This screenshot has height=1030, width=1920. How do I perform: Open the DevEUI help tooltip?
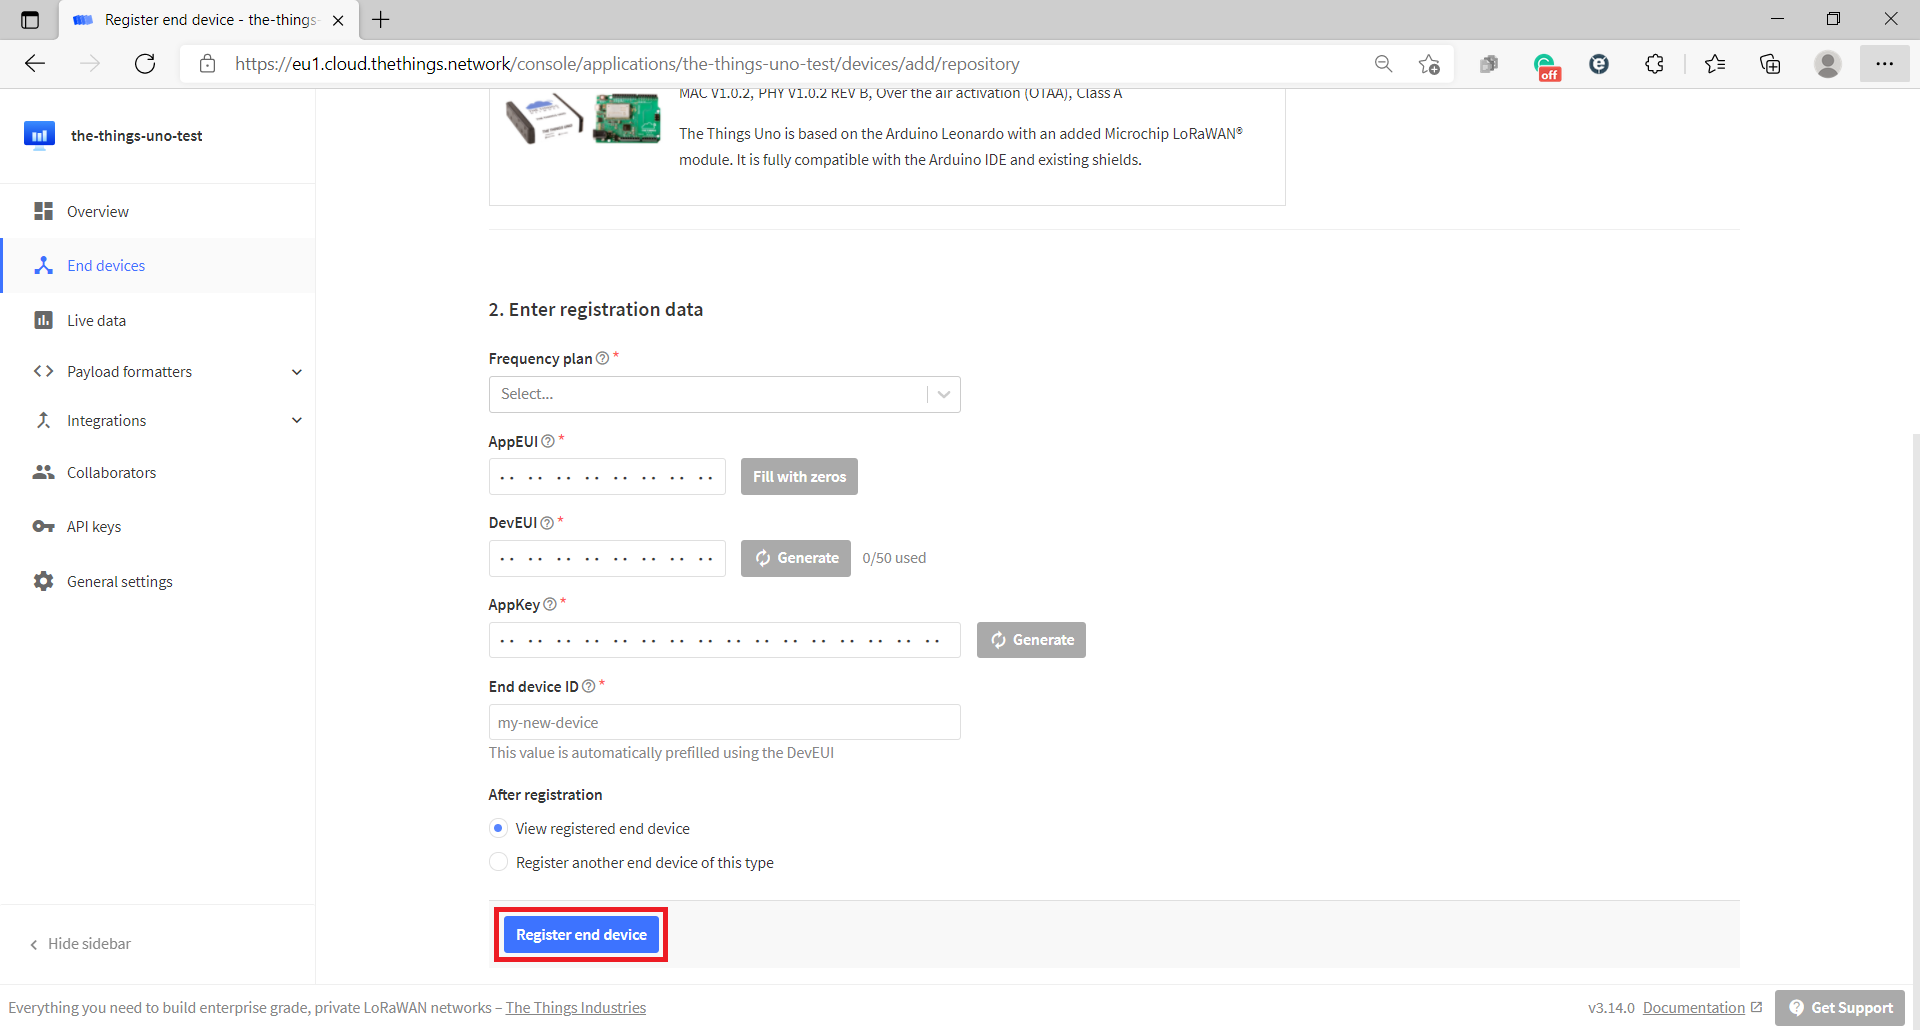(547, 522)
